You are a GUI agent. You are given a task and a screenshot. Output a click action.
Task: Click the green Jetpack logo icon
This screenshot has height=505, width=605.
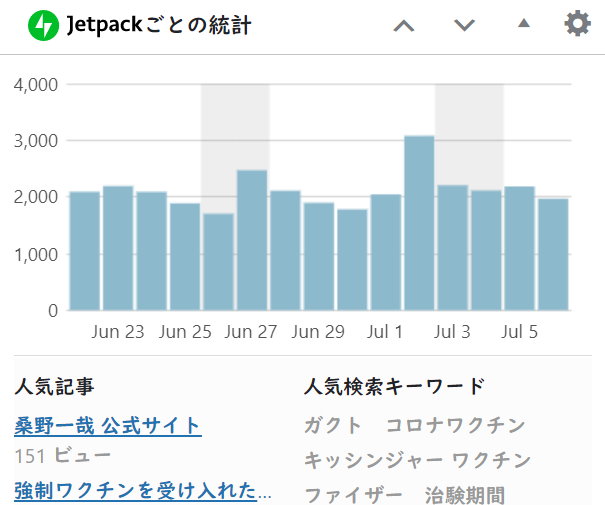44,26
